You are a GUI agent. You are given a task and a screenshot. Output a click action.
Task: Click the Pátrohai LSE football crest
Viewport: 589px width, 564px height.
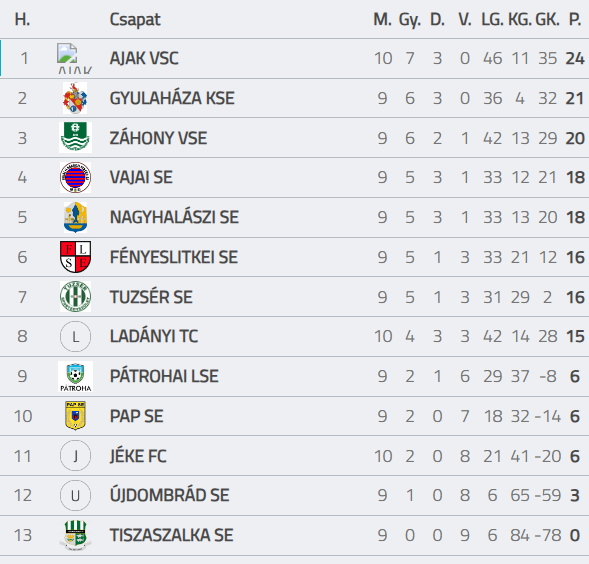coord(75,377)
